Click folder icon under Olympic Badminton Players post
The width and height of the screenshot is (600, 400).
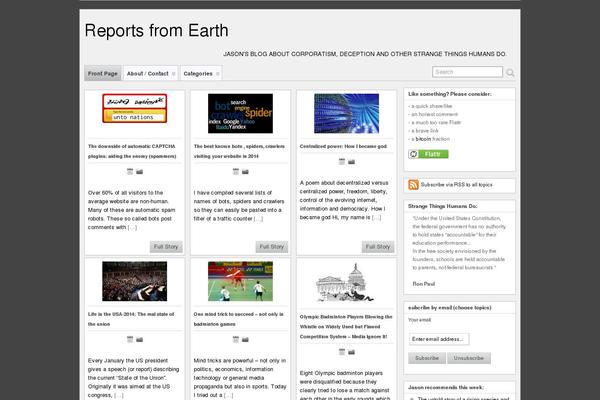(x=352, y=352)
